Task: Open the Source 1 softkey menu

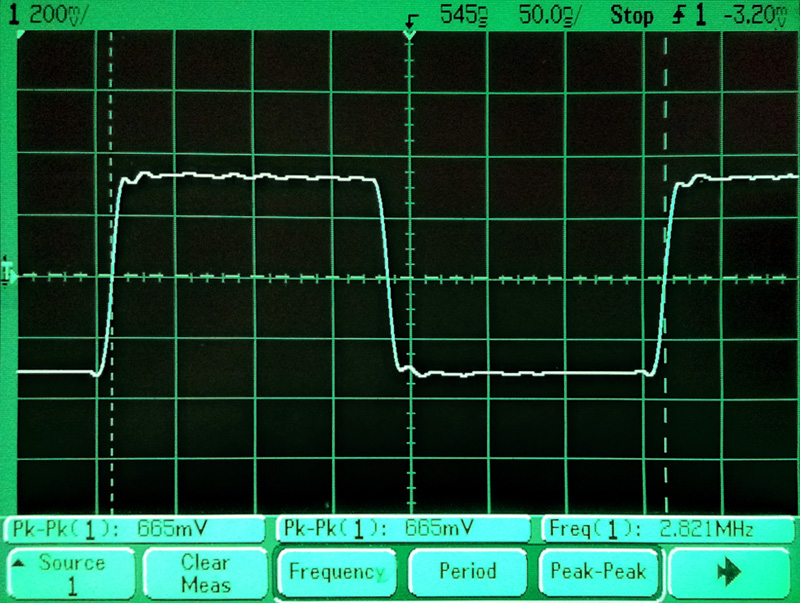Action: (71, 573)
